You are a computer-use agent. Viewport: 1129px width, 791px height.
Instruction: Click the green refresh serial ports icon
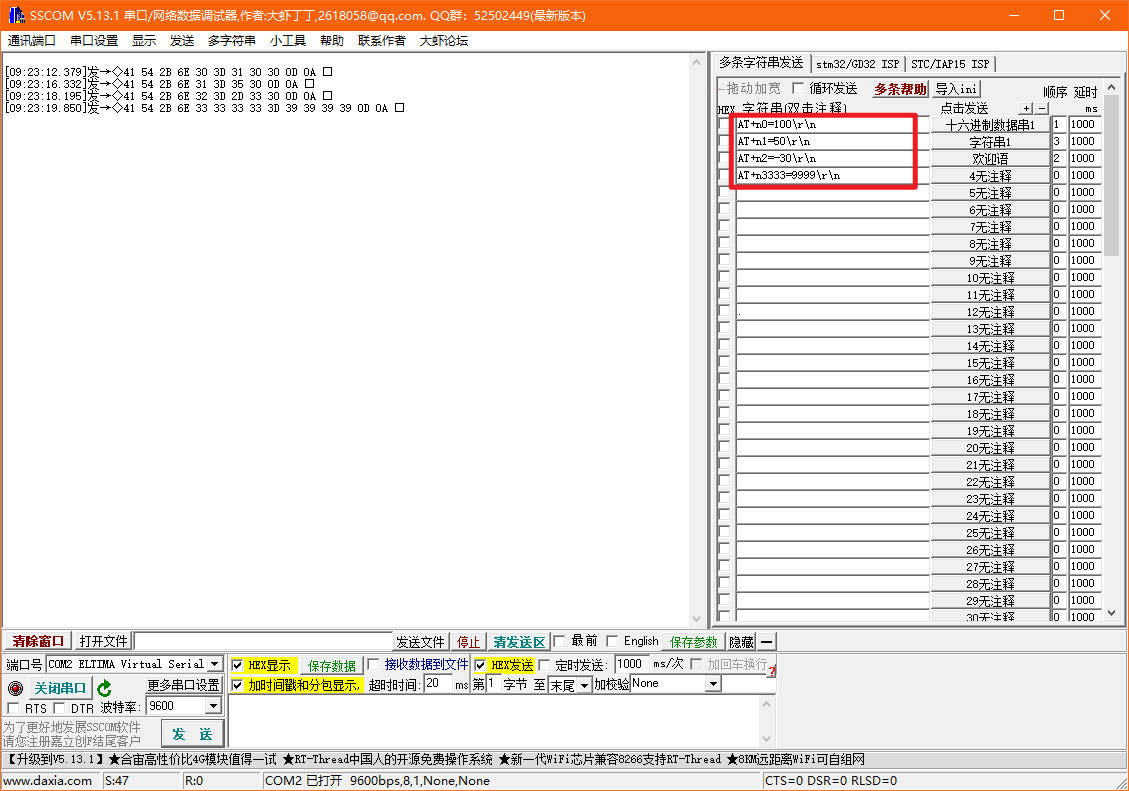click(x=104, y=688)
